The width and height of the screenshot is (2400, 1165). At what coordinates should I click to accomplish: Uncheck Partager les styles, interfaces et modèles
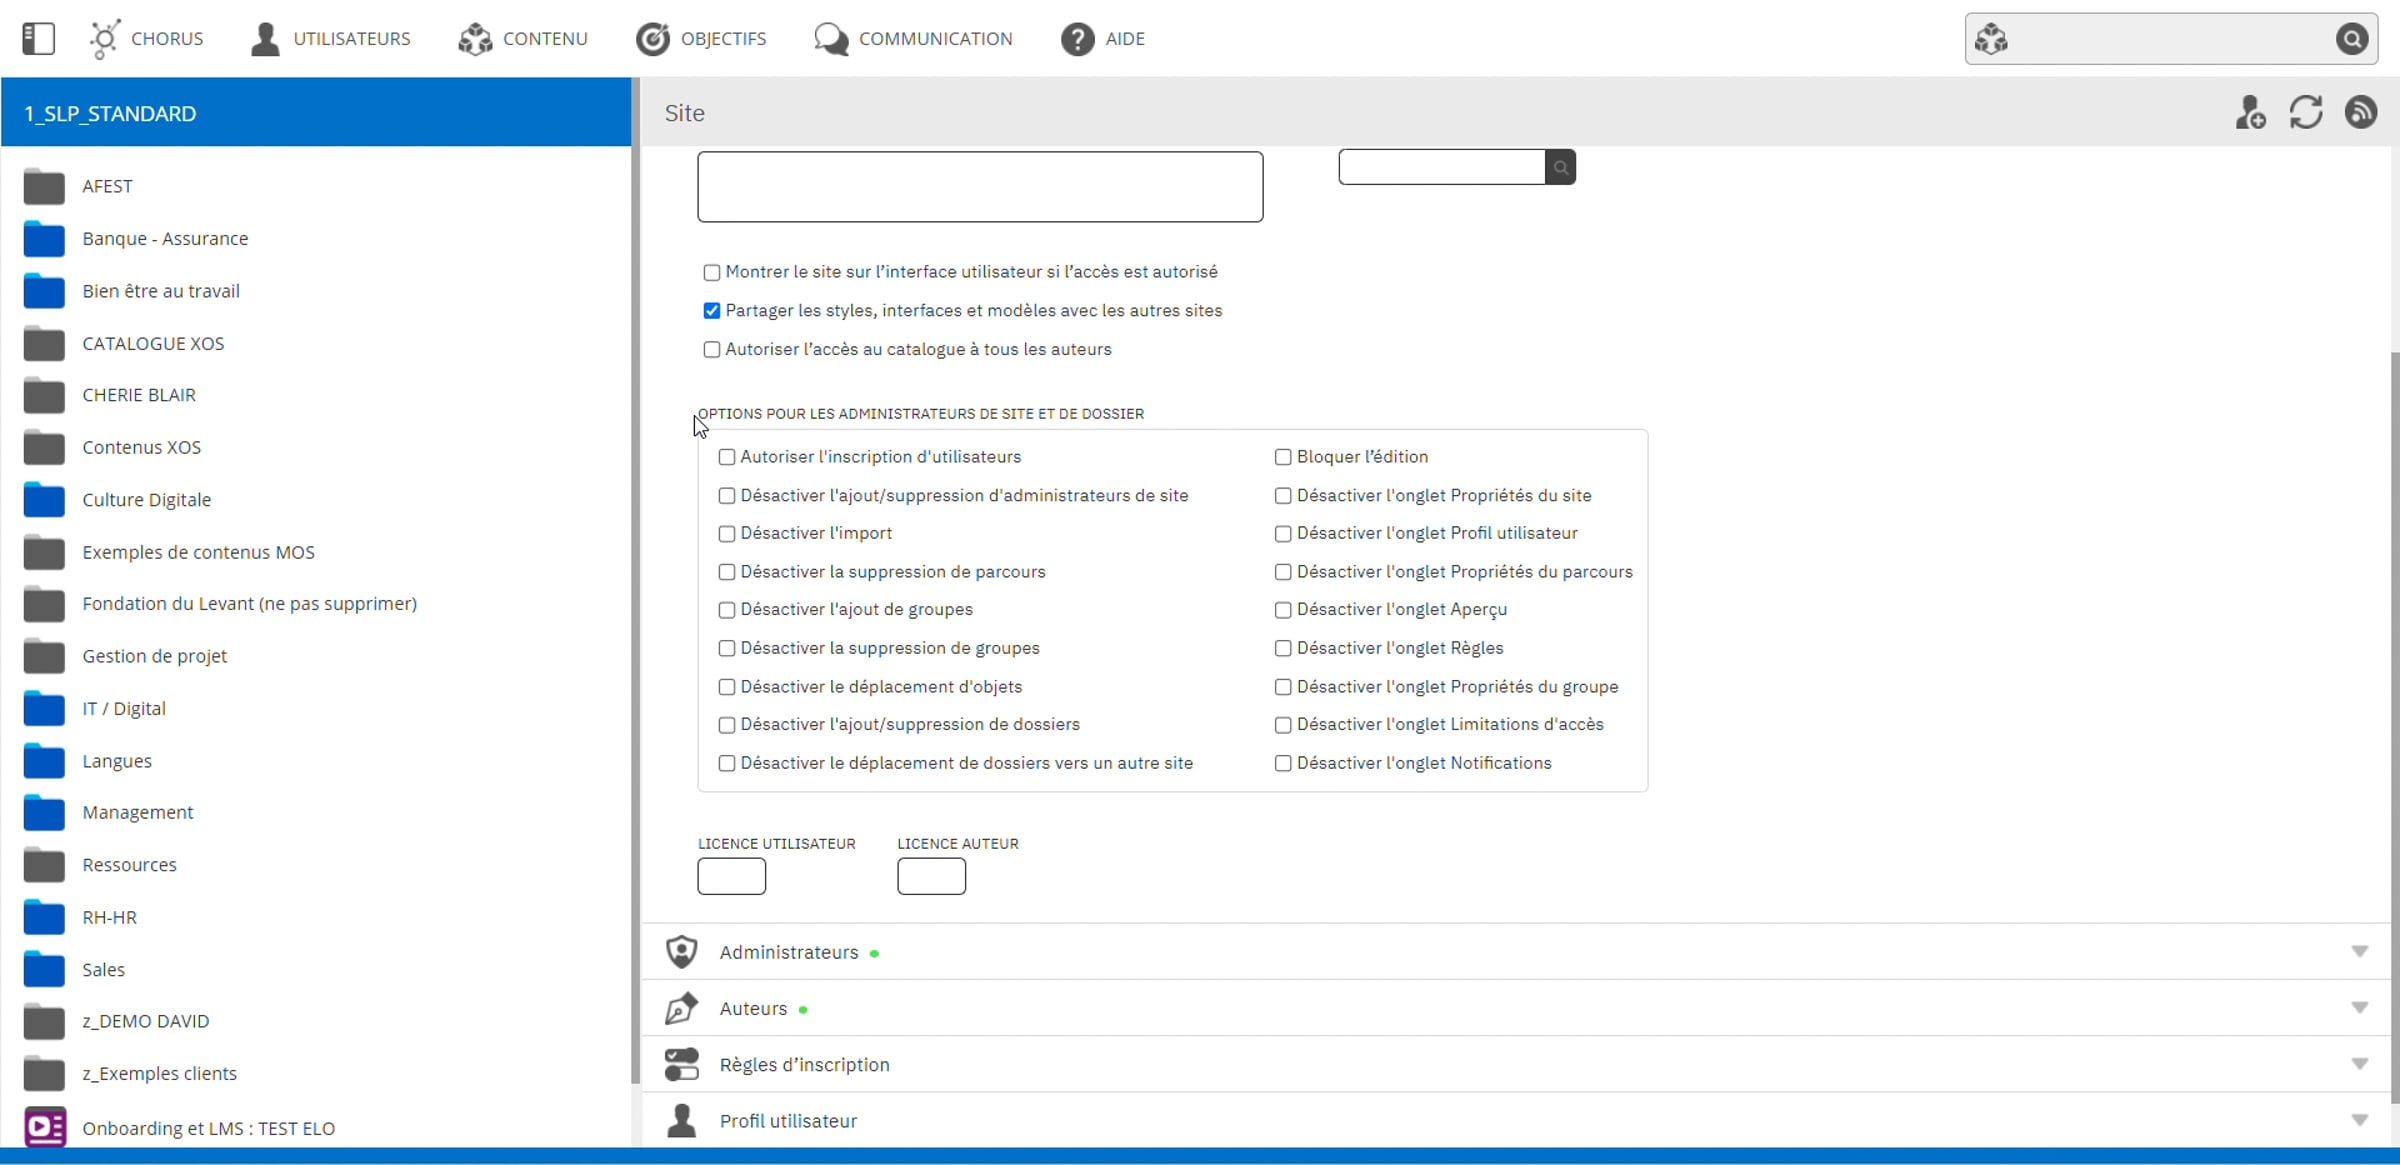(712, 311)
